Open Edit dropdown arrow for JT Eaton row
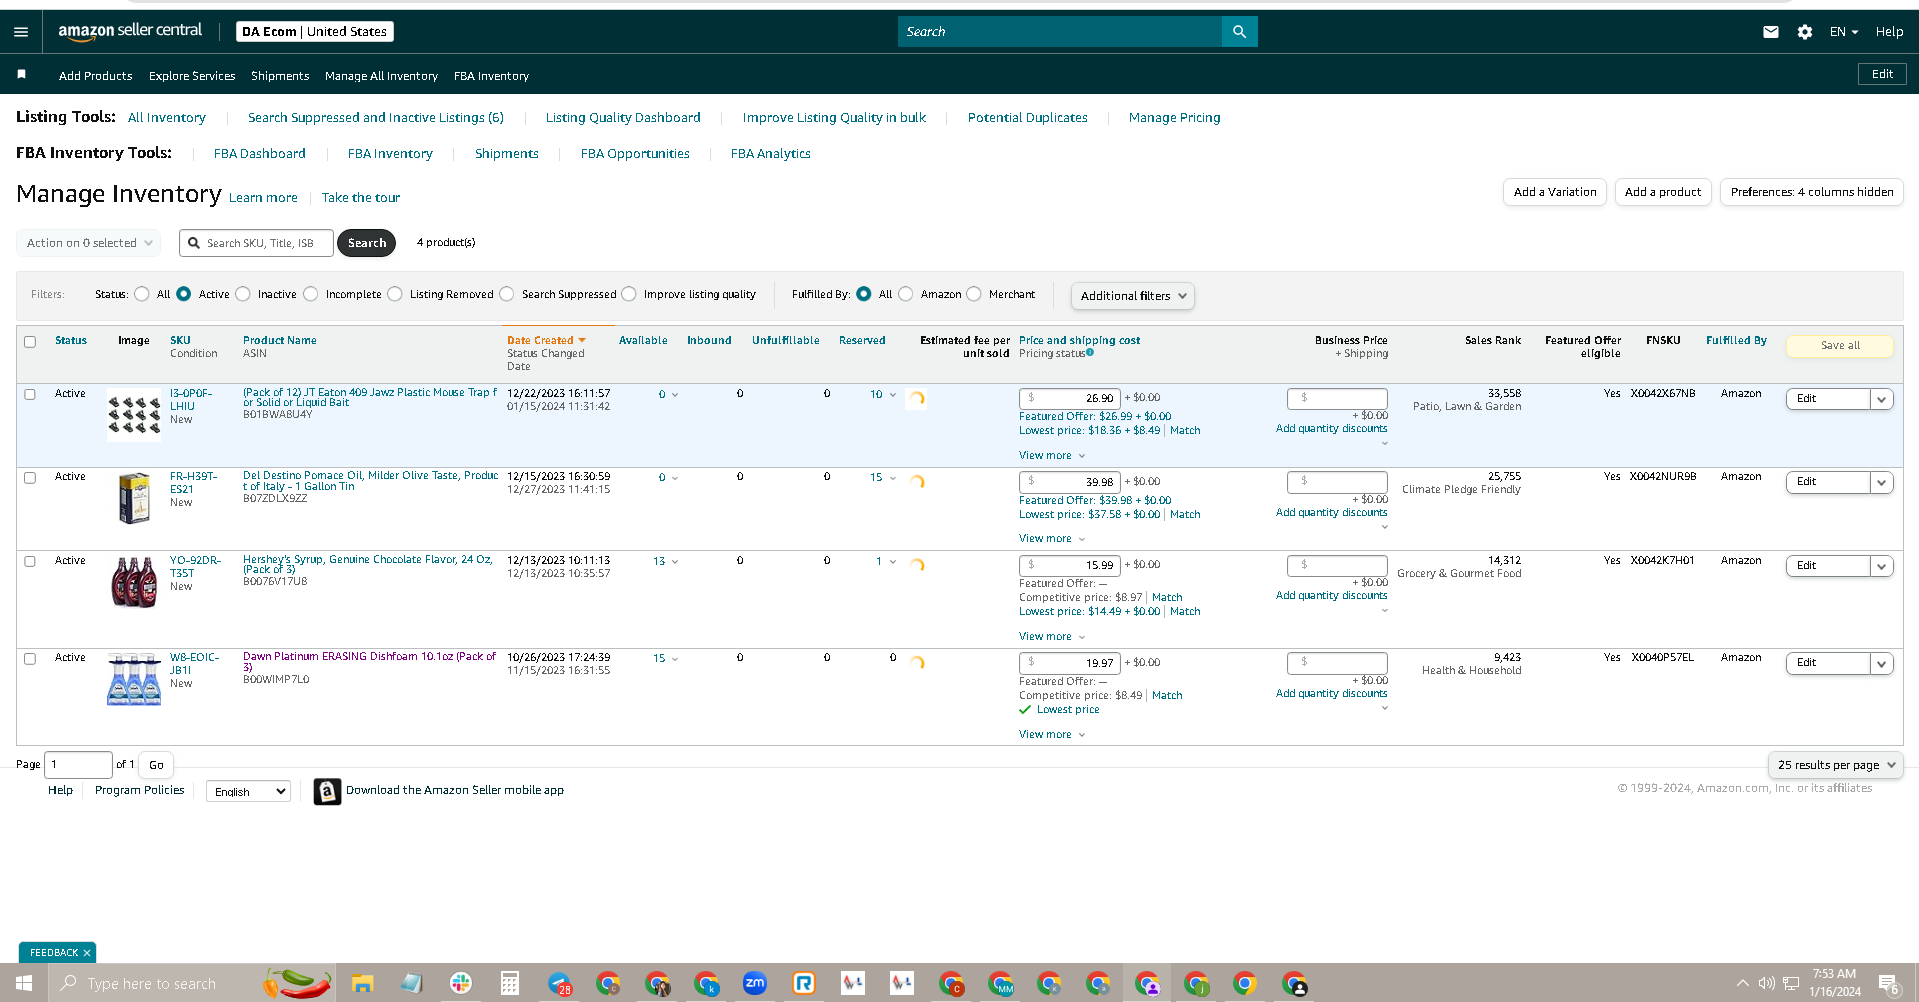 pyautogui.click(x=1881, y=399)
